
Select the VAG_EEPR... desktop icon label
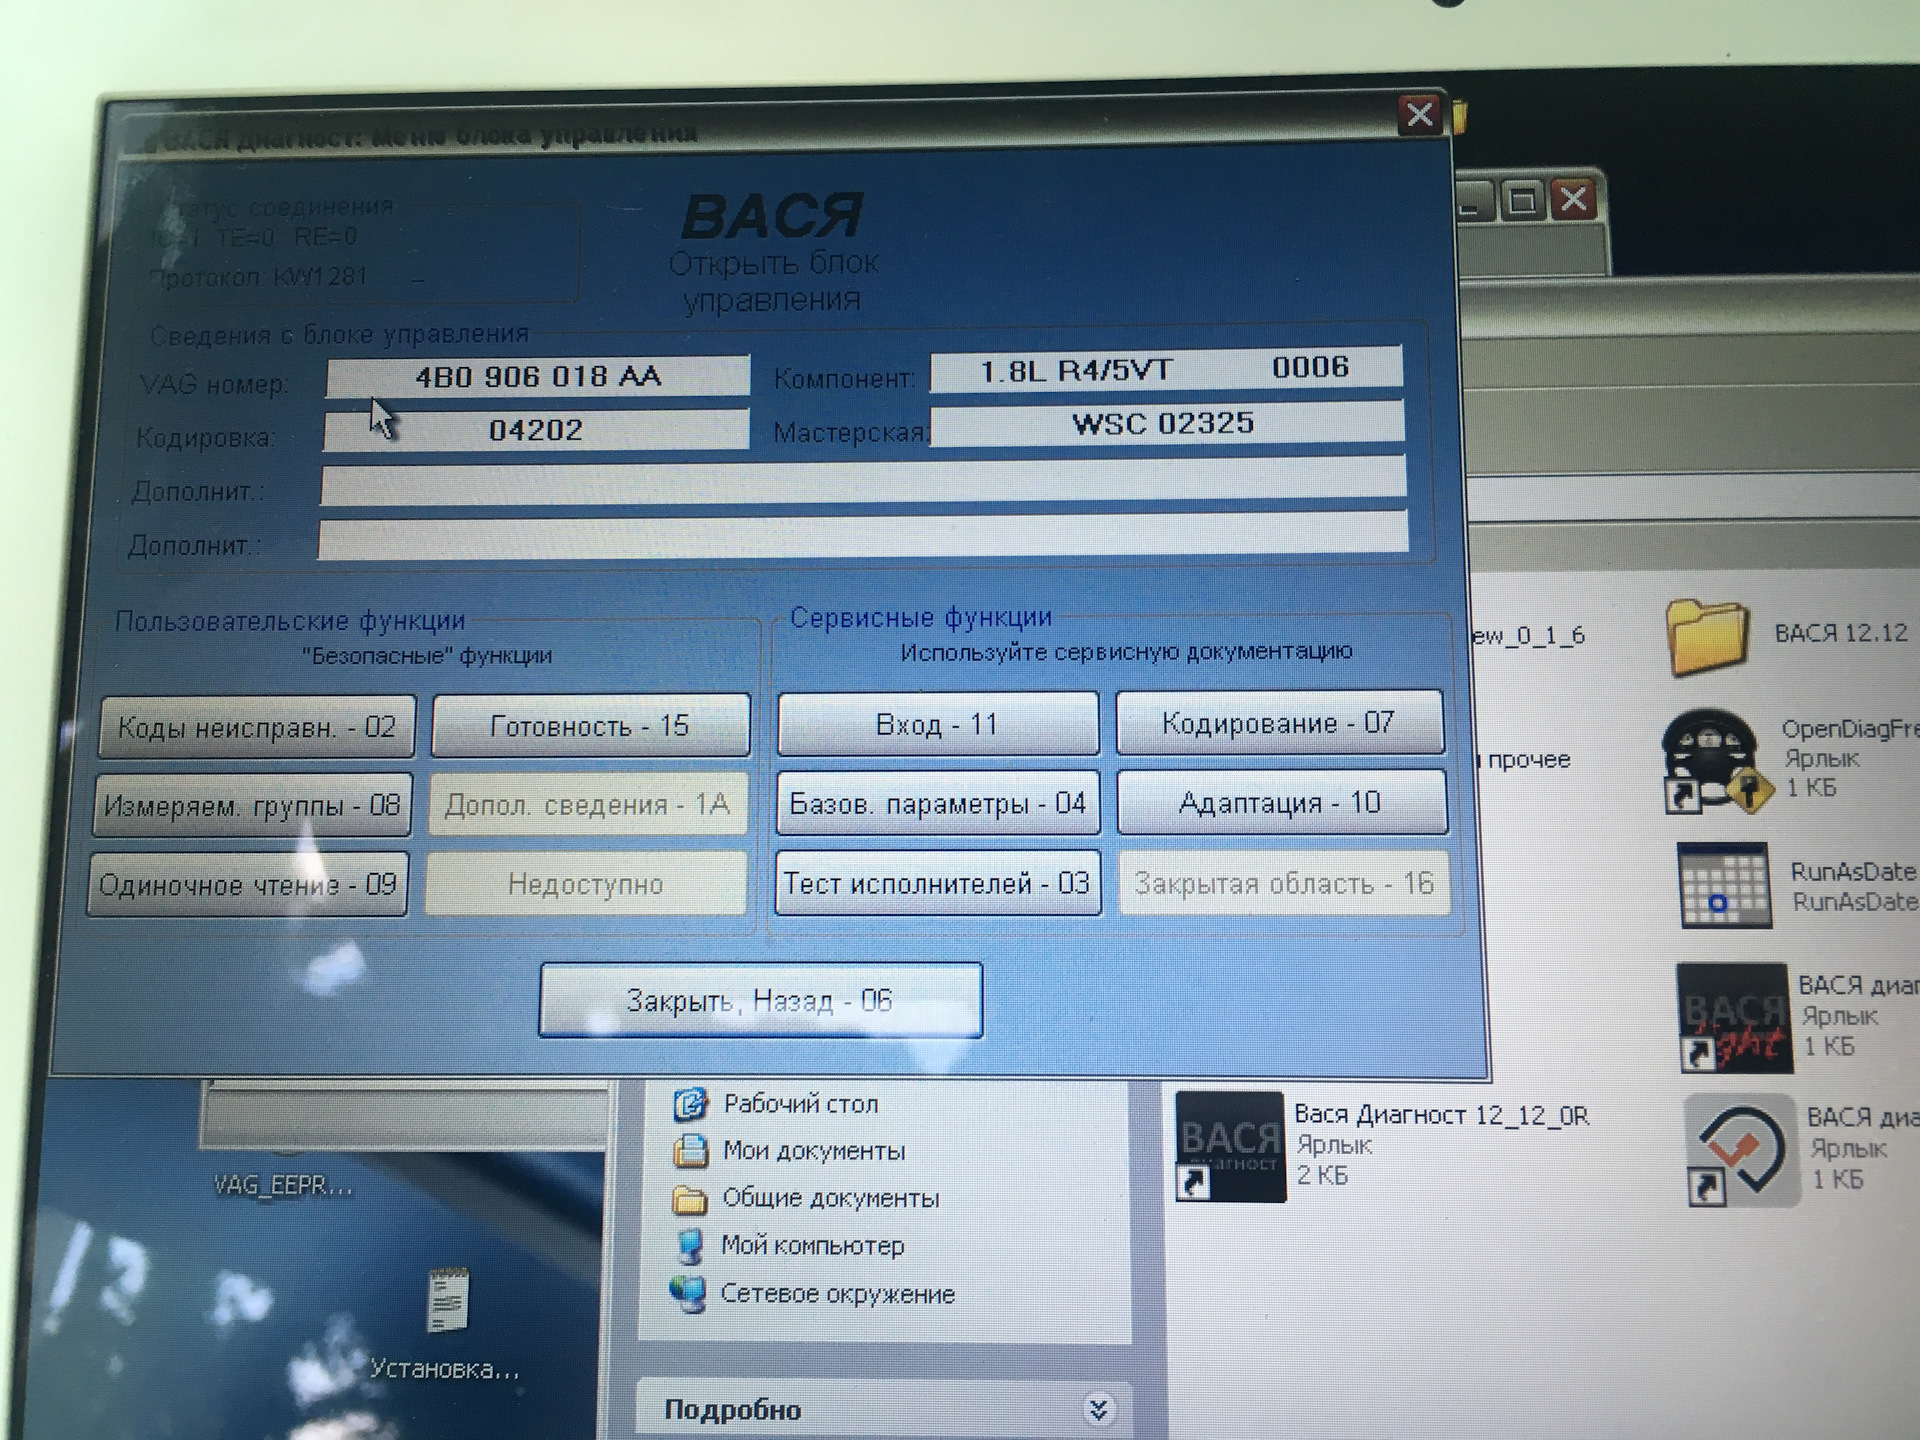pos(283,1185)
